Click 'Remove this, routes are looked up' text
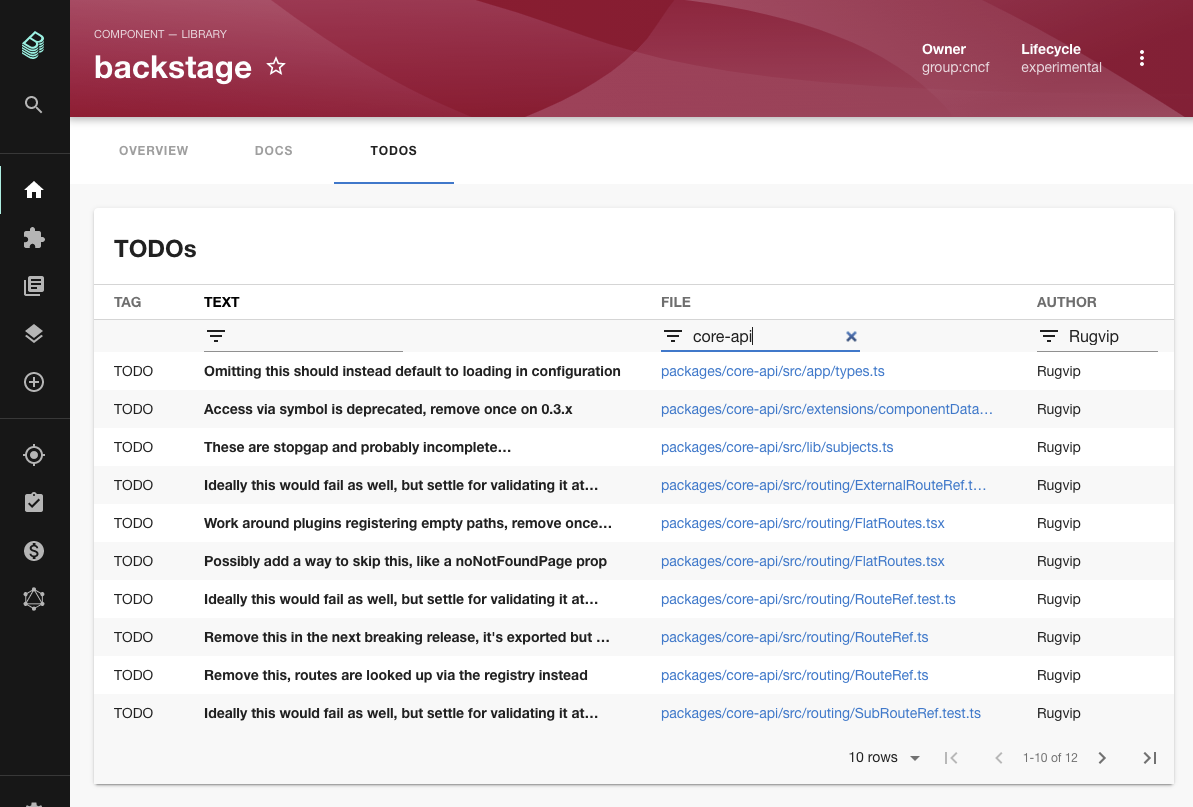 [x=396, y=675]
